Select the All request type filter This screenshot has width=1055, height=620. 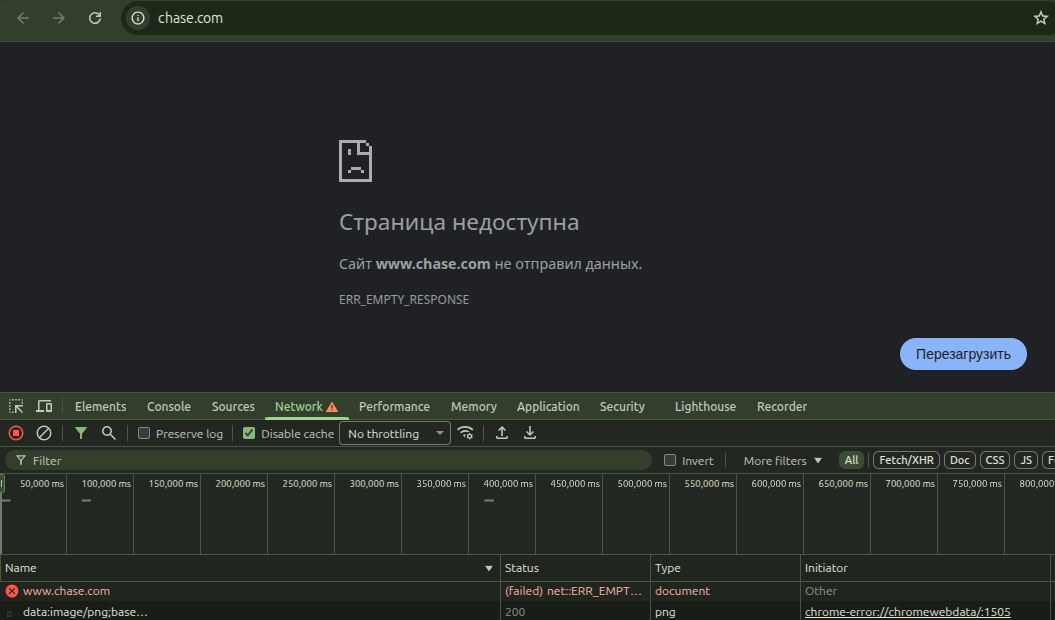point(851,460)
